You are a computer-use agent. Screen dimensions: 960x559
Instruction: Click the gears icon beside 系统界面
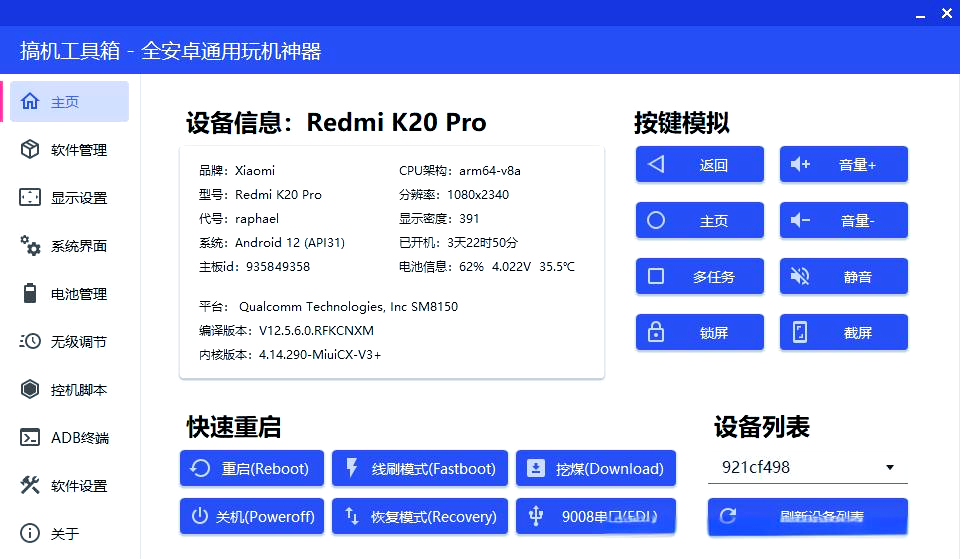point(30,245)
